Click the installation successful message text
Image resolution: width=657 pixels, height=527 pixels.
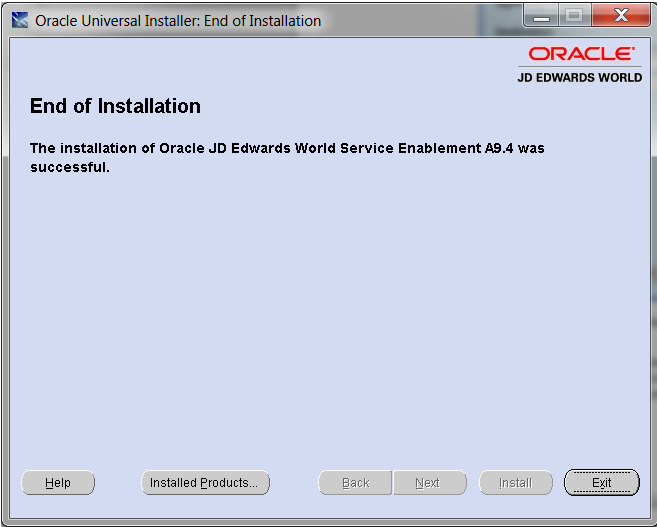point(287,158)
